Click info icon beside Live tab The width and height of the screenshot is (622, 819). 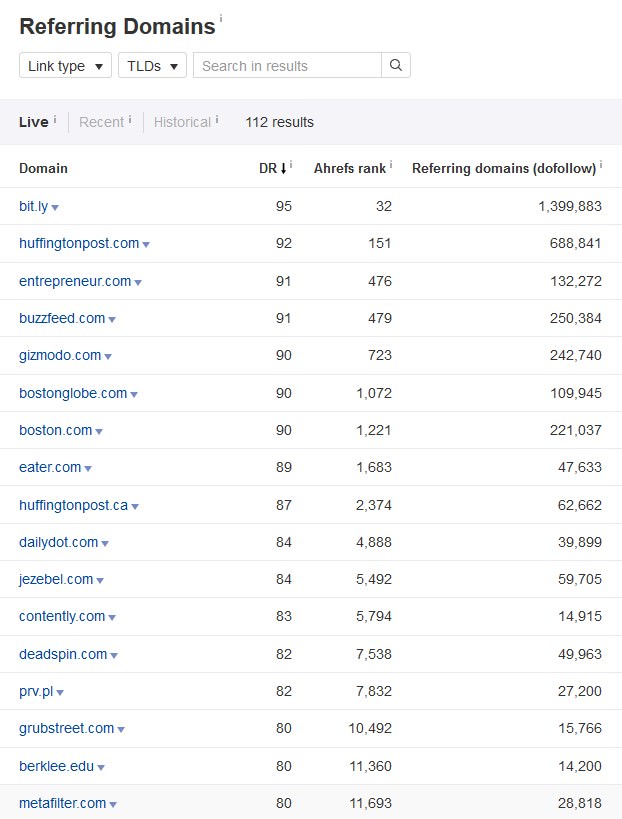(55, 120)
